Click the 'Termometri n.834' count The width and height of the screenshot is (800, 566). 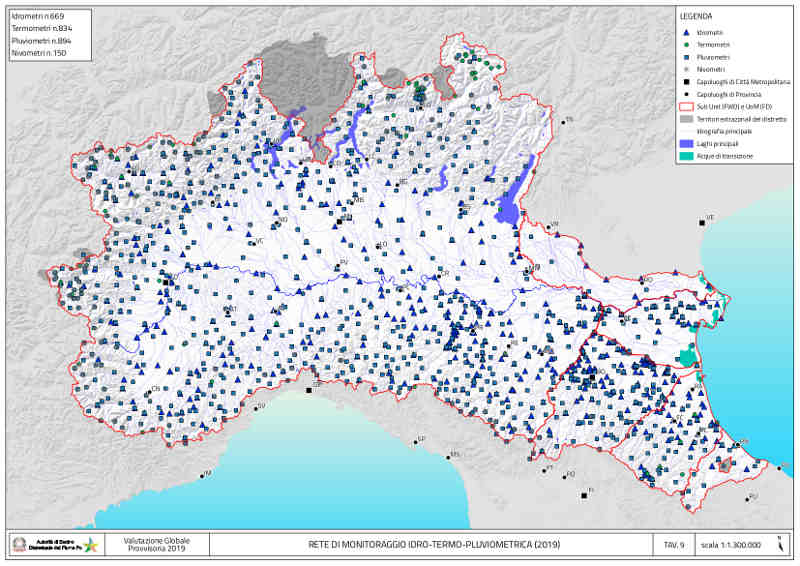pyautogui.click(x=42, y=29)
